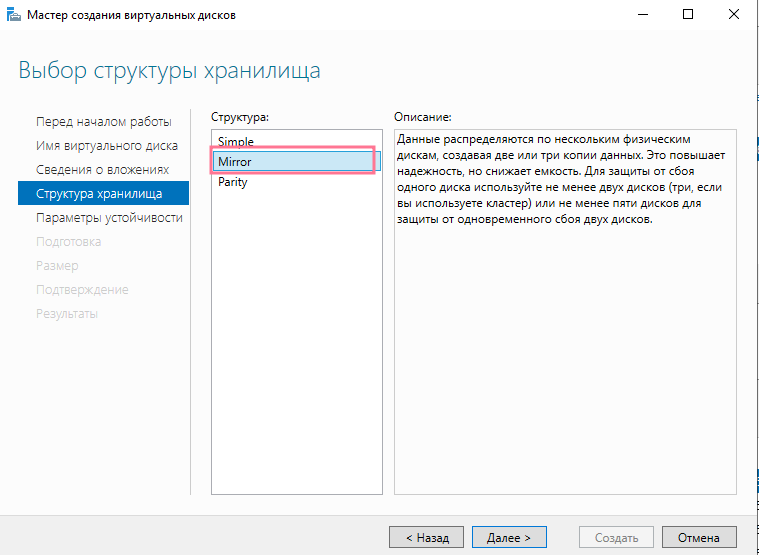
Task: Select the Структура хранилища step
Action: pyautogui.click(x=98, y=194)
